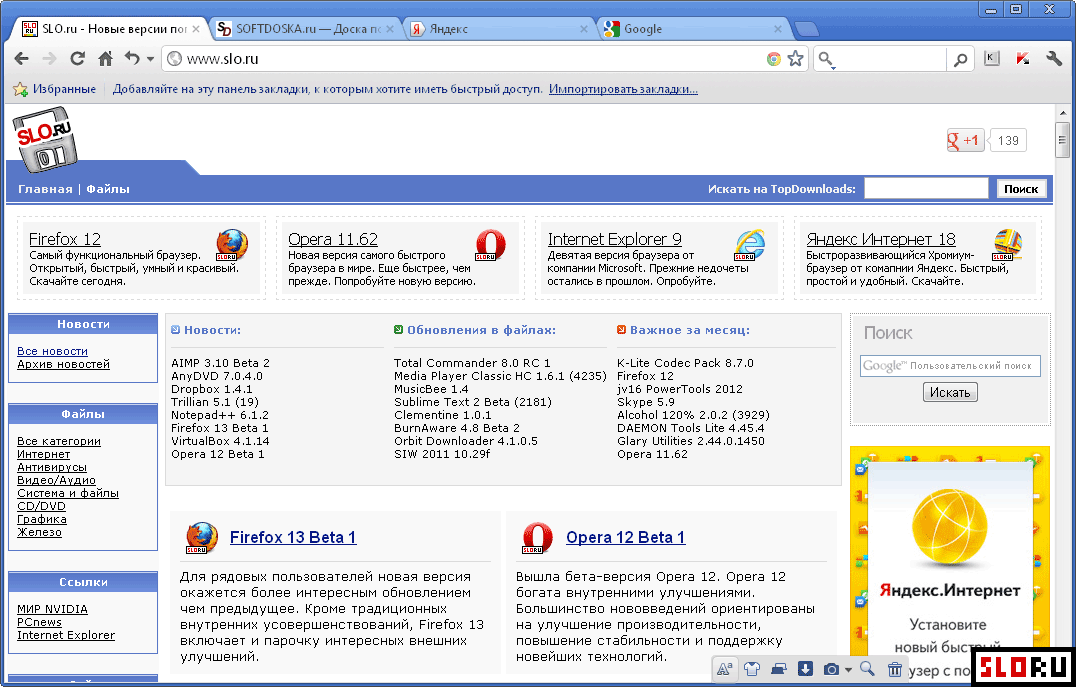Switch to the Google tab

693,29
